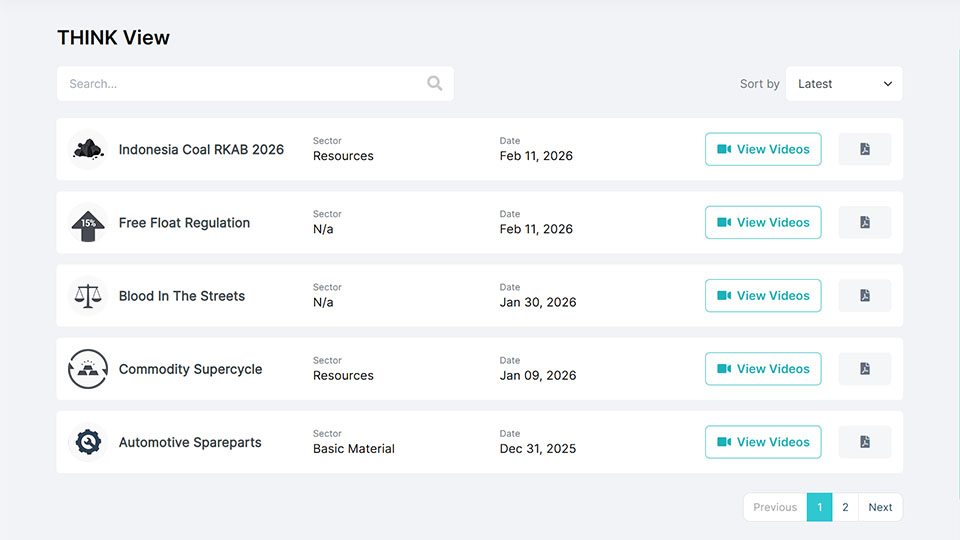This screenshot has height=540, width=960.
Task: Download Free Float Regulation PDF file
Action: tap(864, 222)
